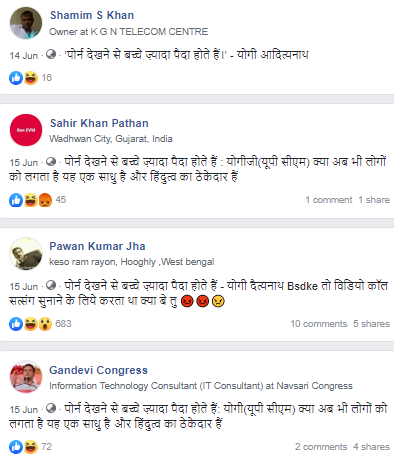Show the 5 shares on Pawan Kumar Jha's post
This screenshot has width=394, height=463.
[x=371, y=324]
